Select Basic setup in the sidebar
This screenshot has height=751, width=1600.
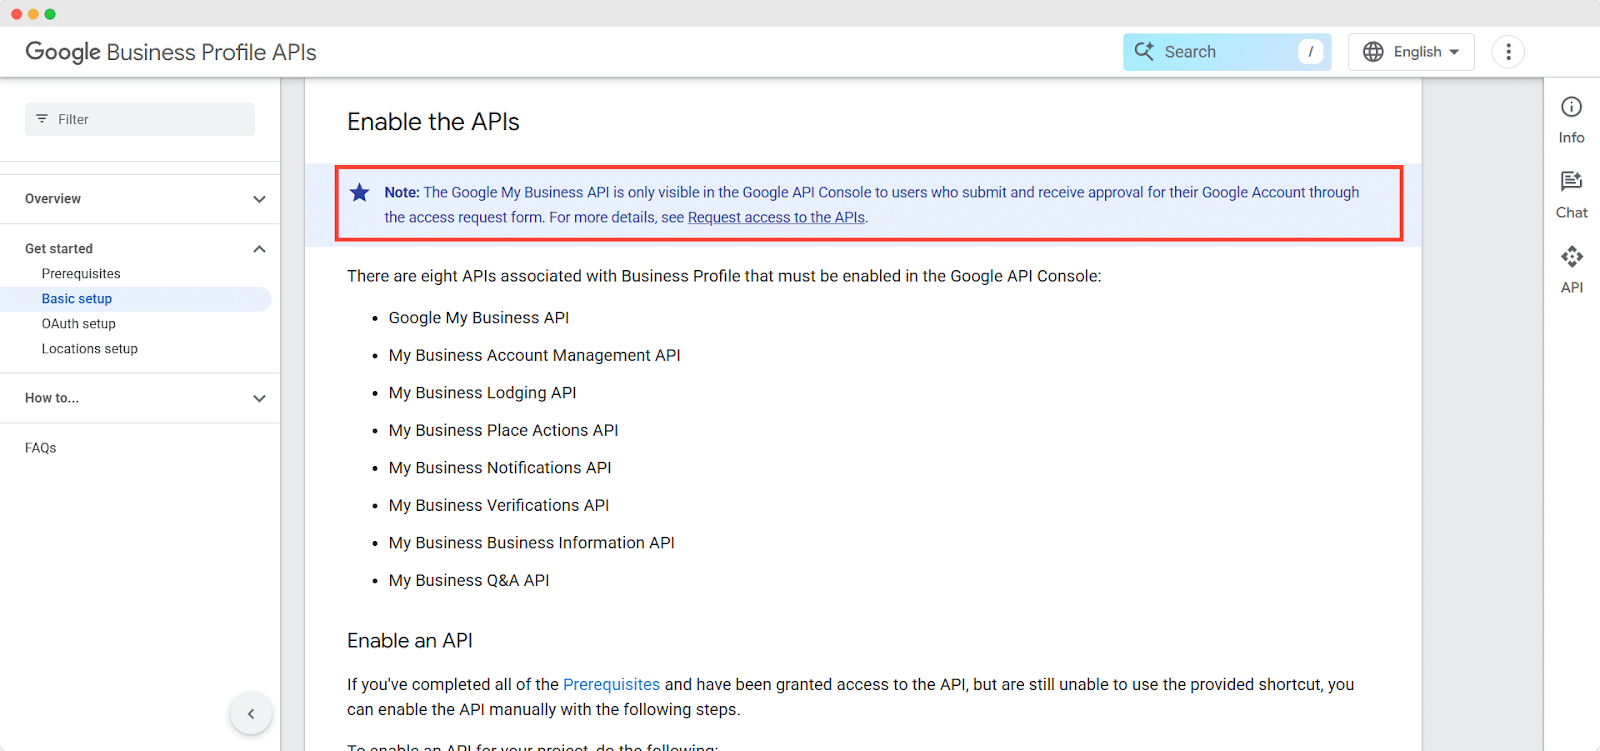pyautogui.click(x=77, y=299)
